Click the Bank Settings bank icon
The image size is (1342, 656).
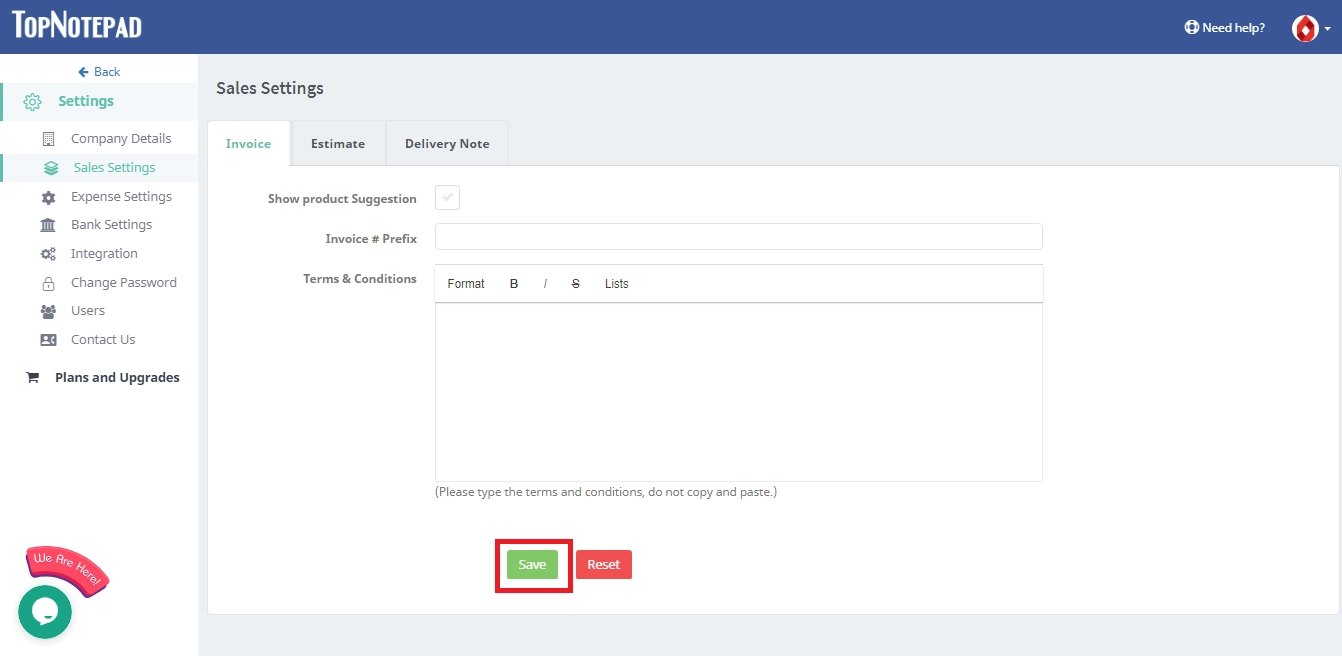pyautogui.click(x=48, y=225)
